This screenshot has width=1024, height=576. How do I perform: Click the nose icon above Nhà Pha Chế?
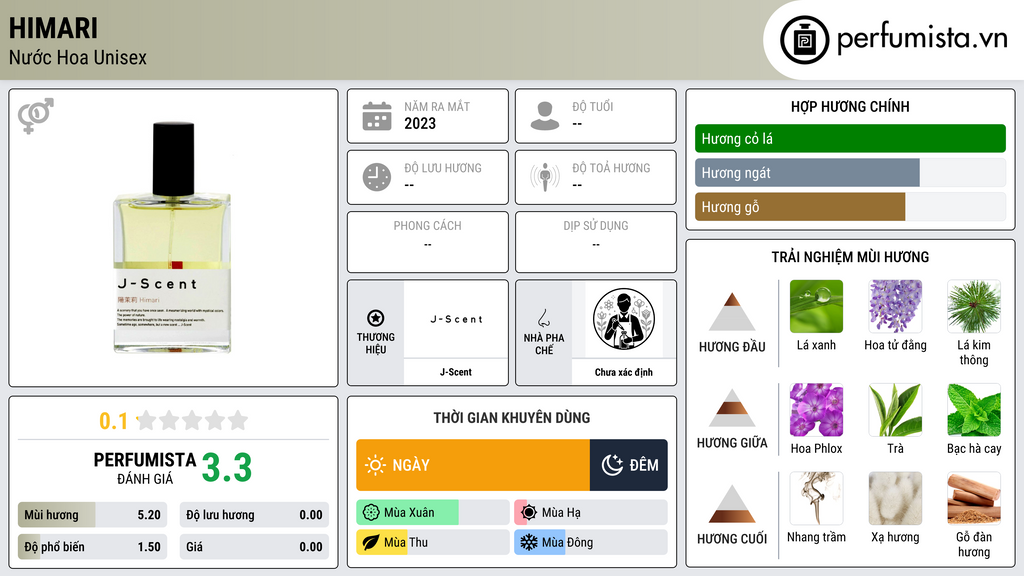pos(543,318)
